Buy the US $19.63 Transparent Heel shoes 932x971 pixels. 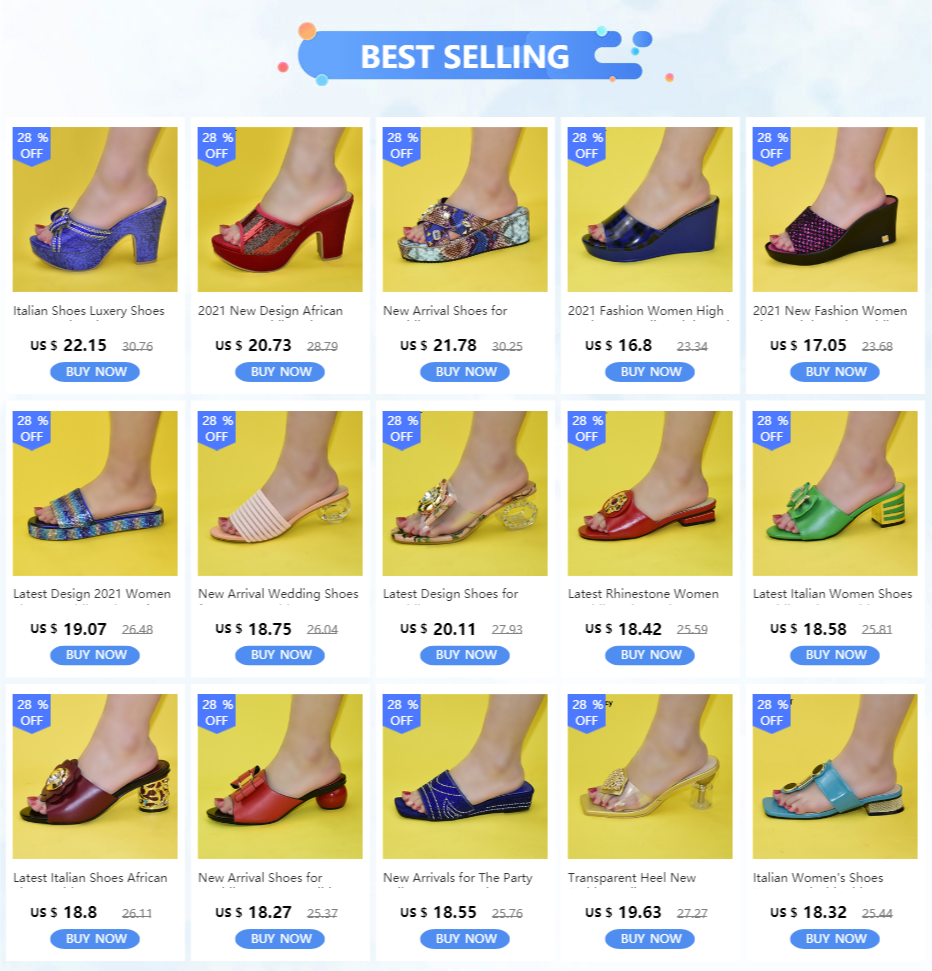pos(650,938)
